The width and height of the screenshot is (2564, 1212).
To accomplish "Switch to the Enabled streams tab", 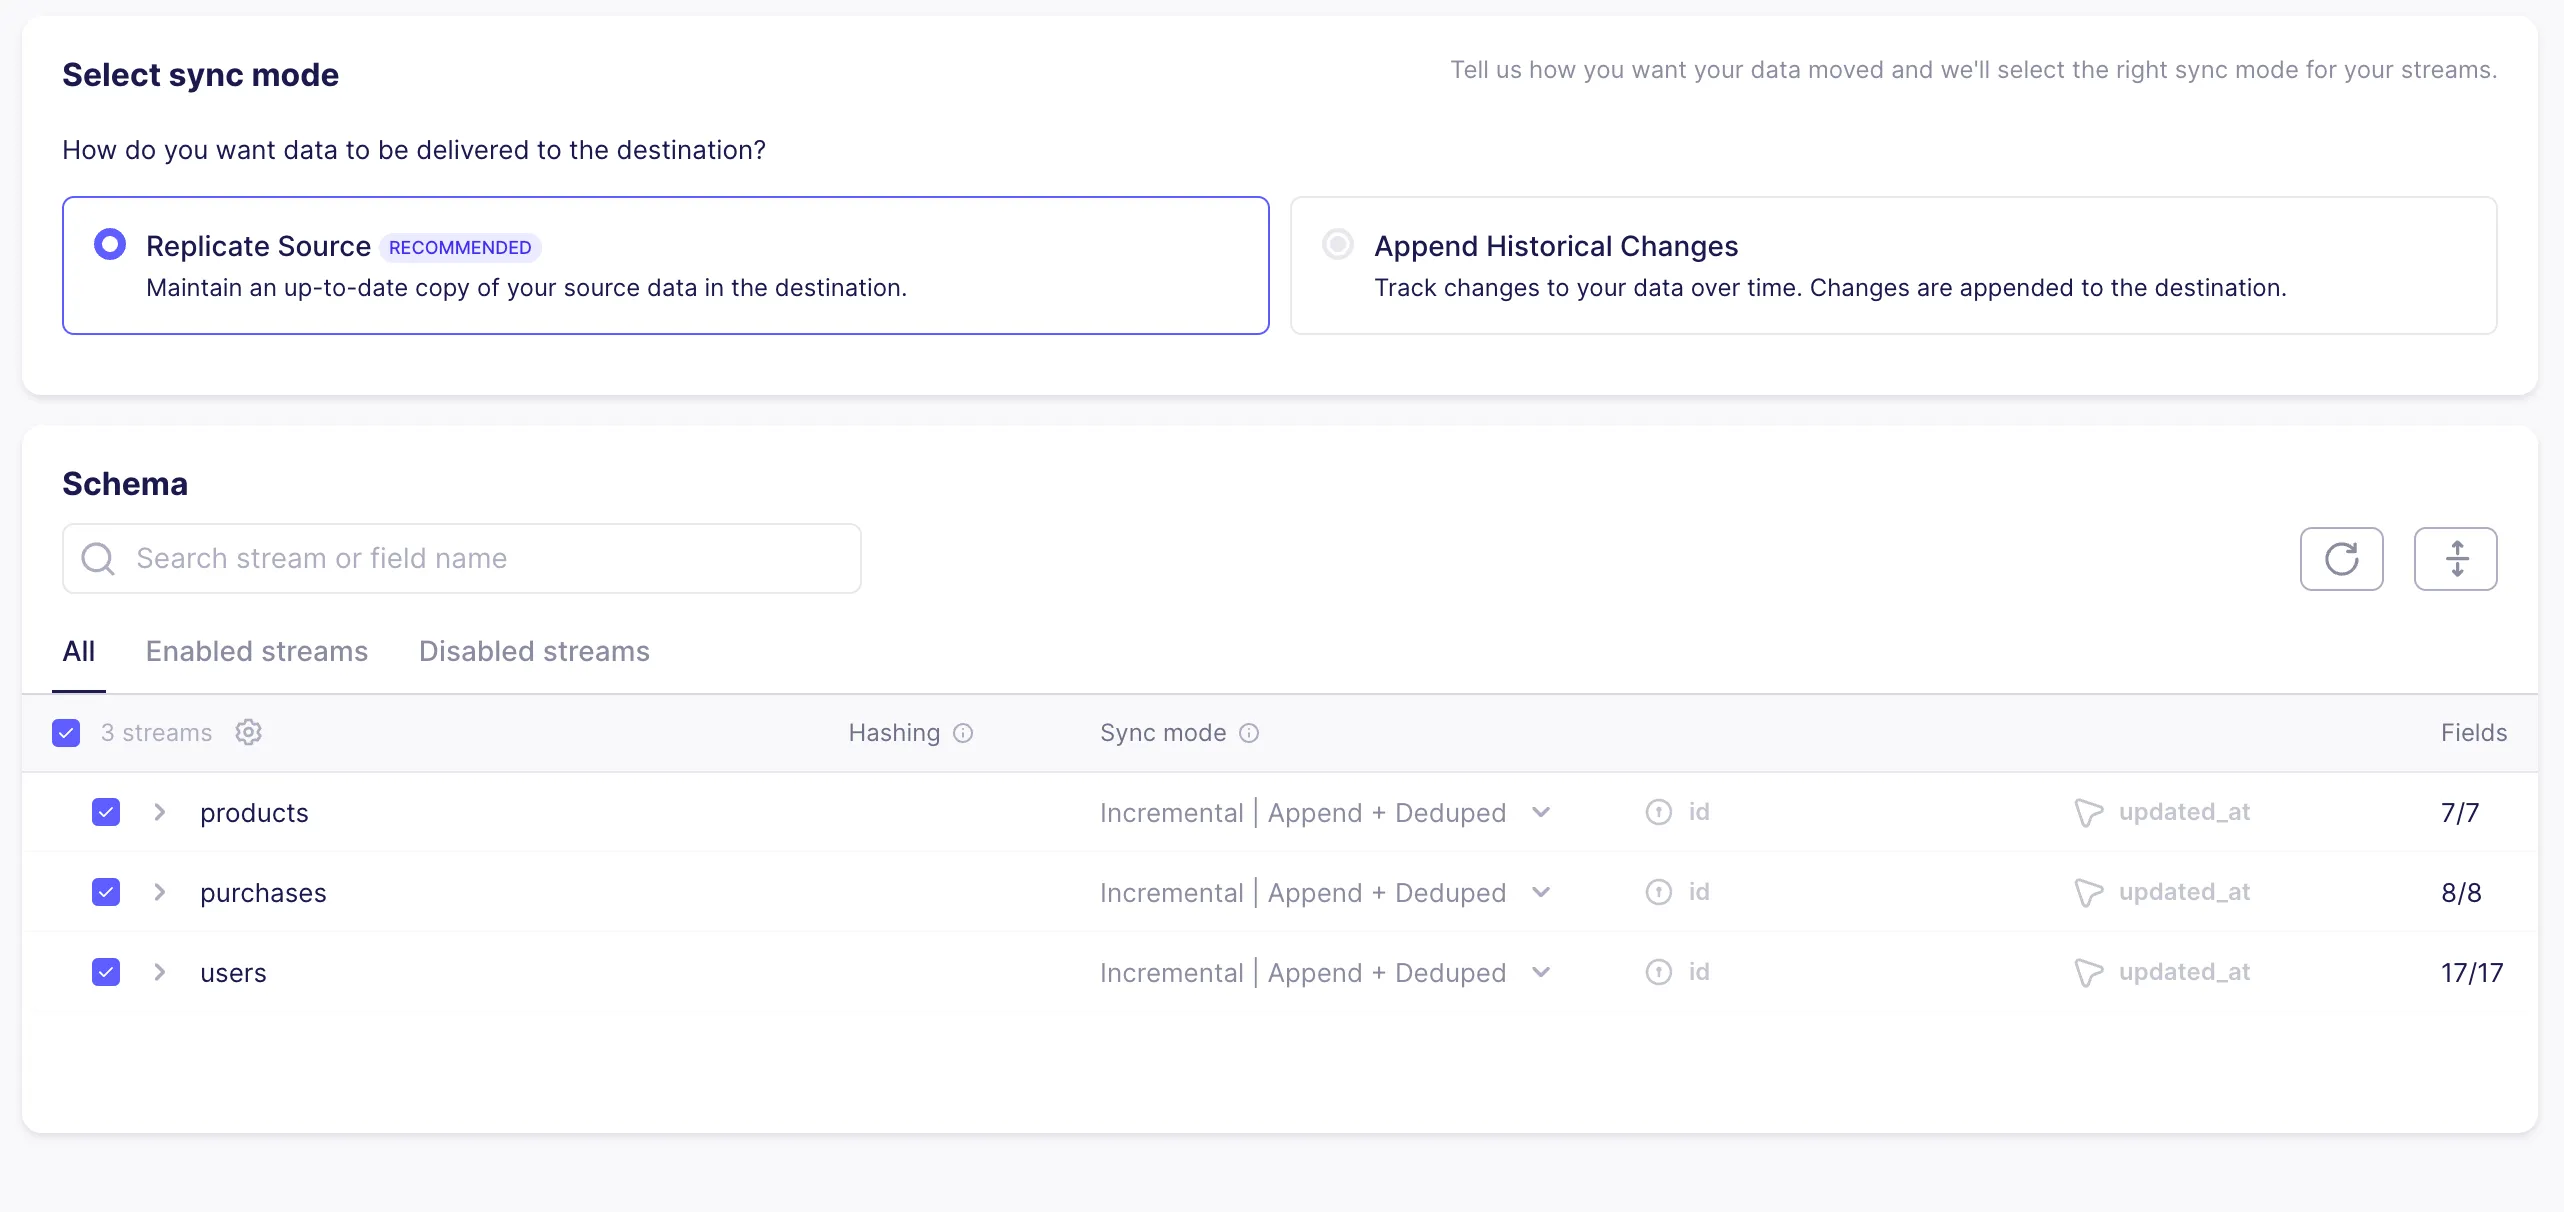I will tap(257, 651).
